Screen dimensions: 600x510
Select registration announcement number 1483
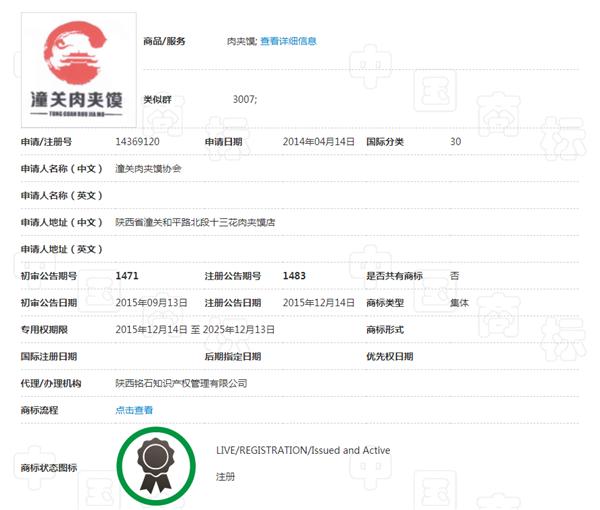294,276
